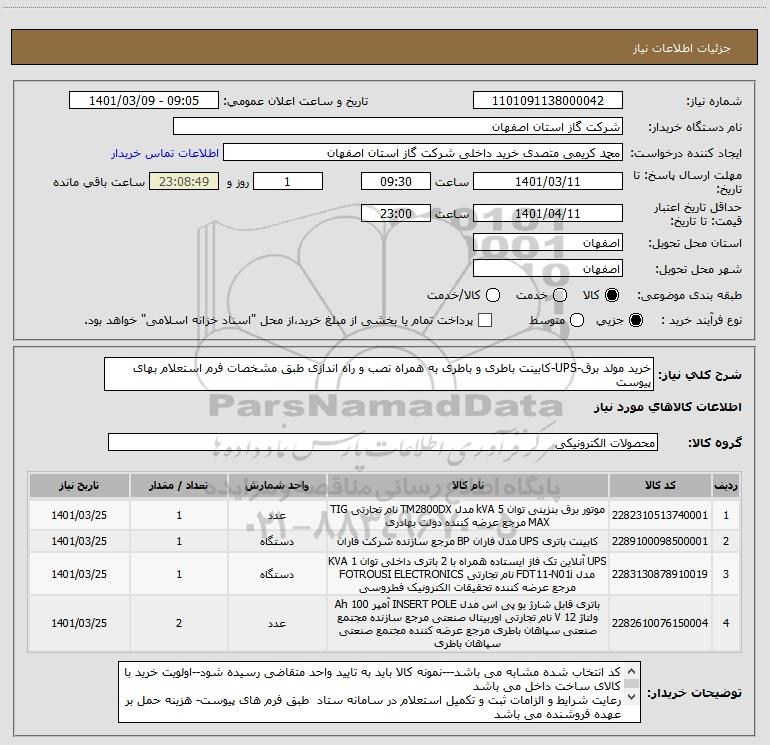770x745 pixels.
Task: Click product code 2289100098500001
Action: [660, 541]
